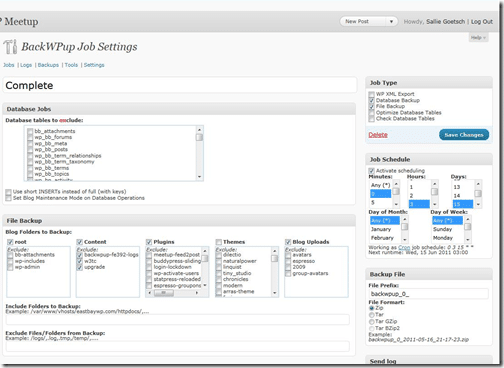This screenshot has width=504, height=368.
Task: Click the Meetup site title
Action: pyautogui.click(x=21, y=22)
